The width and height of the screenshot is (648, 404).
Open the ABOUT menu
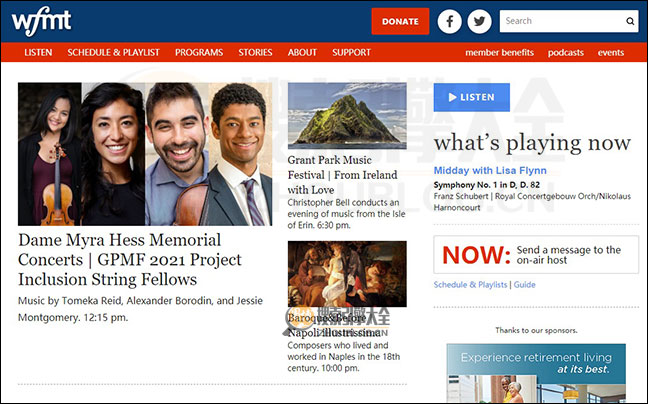(302, 52)
